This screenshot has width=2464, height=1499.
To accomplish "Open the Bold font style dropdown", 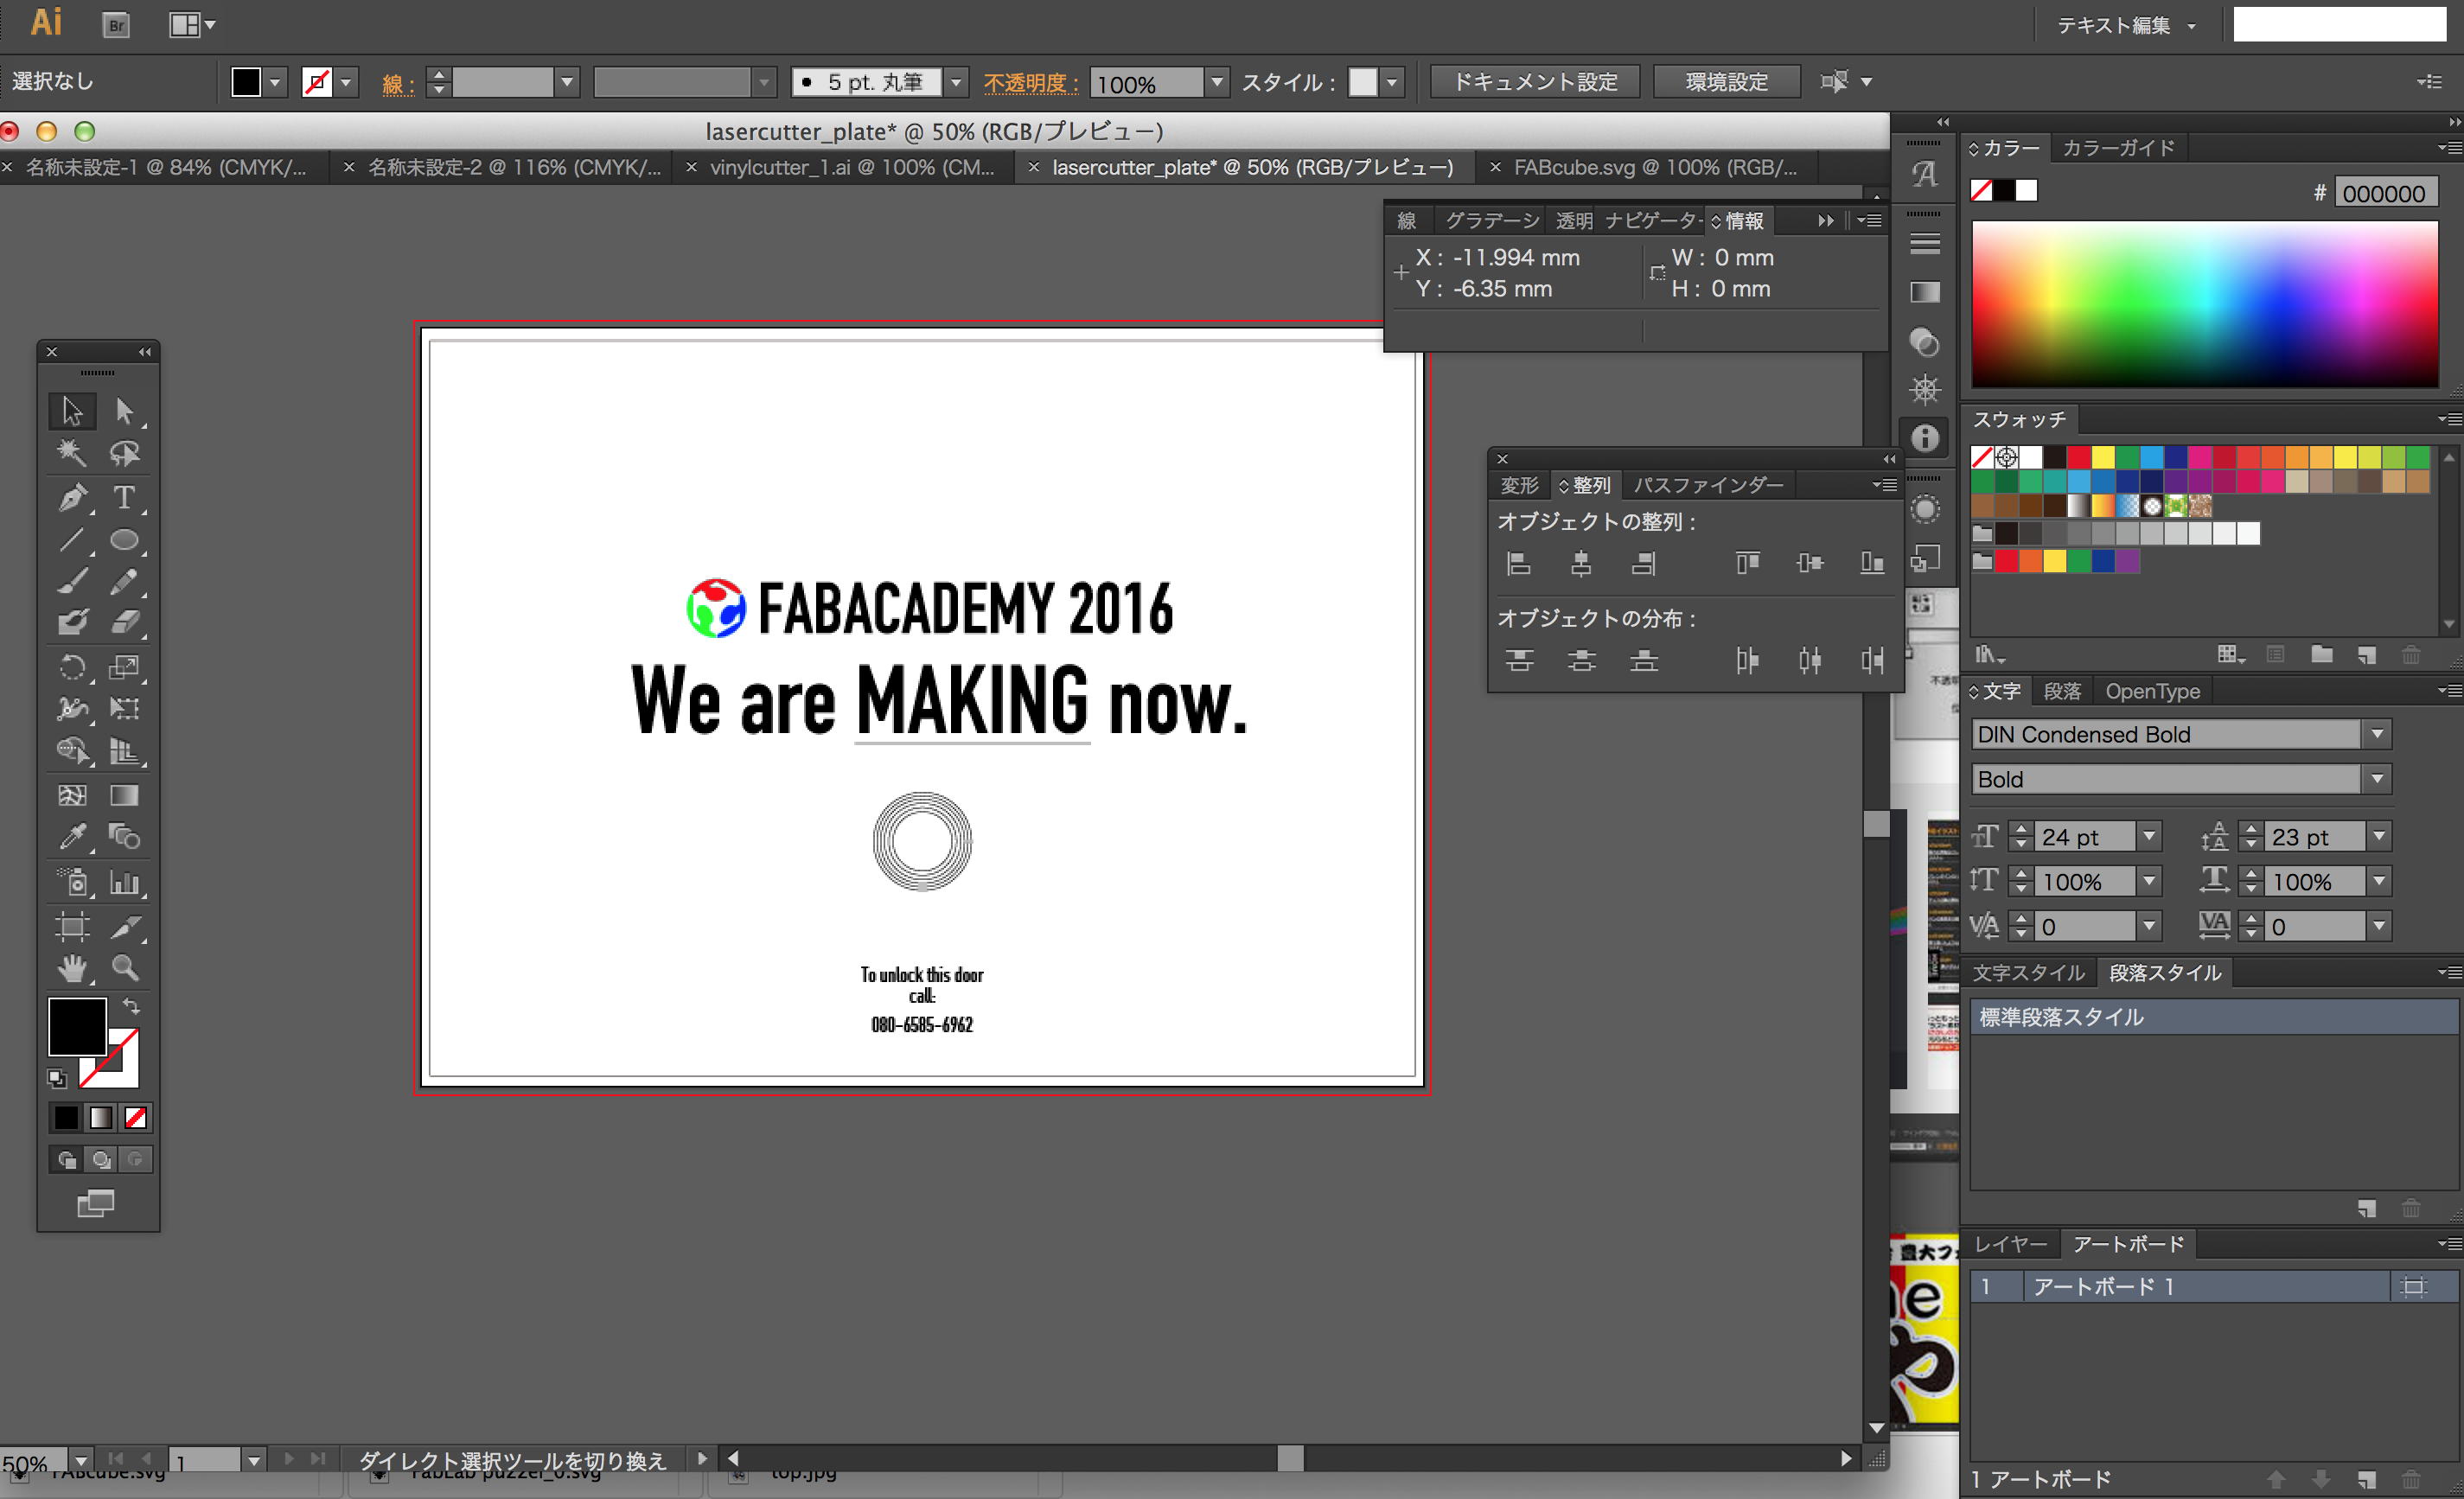I will pyautogui.click(x=2377, y=779).
